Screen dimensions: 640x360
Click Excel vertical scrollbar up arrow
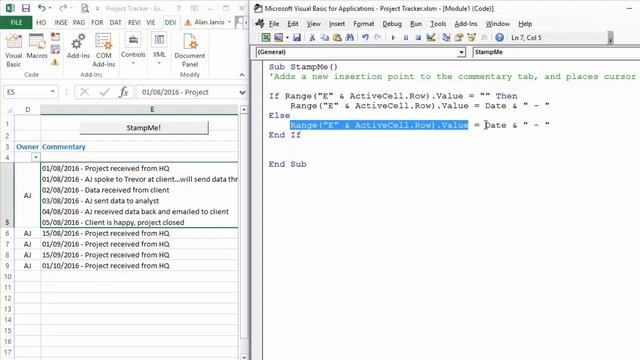pos(244,110)
